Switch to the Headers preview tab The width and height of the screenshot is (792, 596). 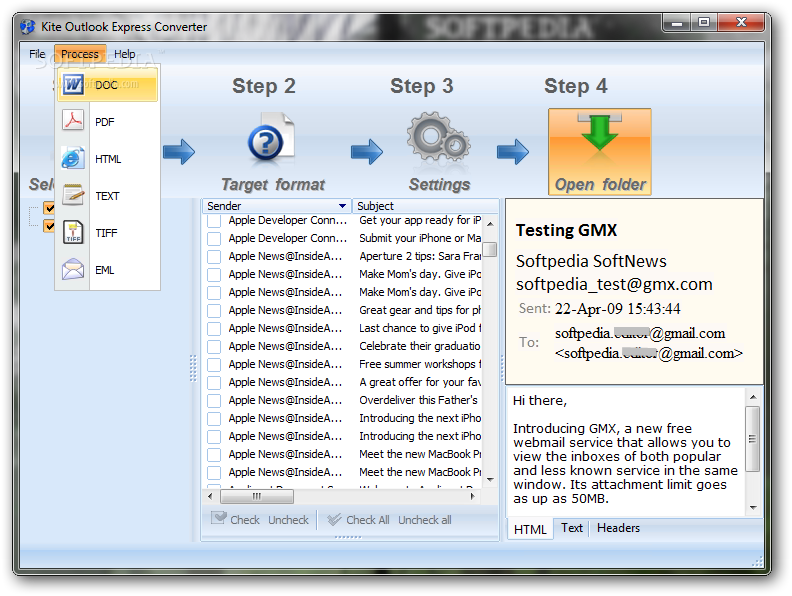618,528
